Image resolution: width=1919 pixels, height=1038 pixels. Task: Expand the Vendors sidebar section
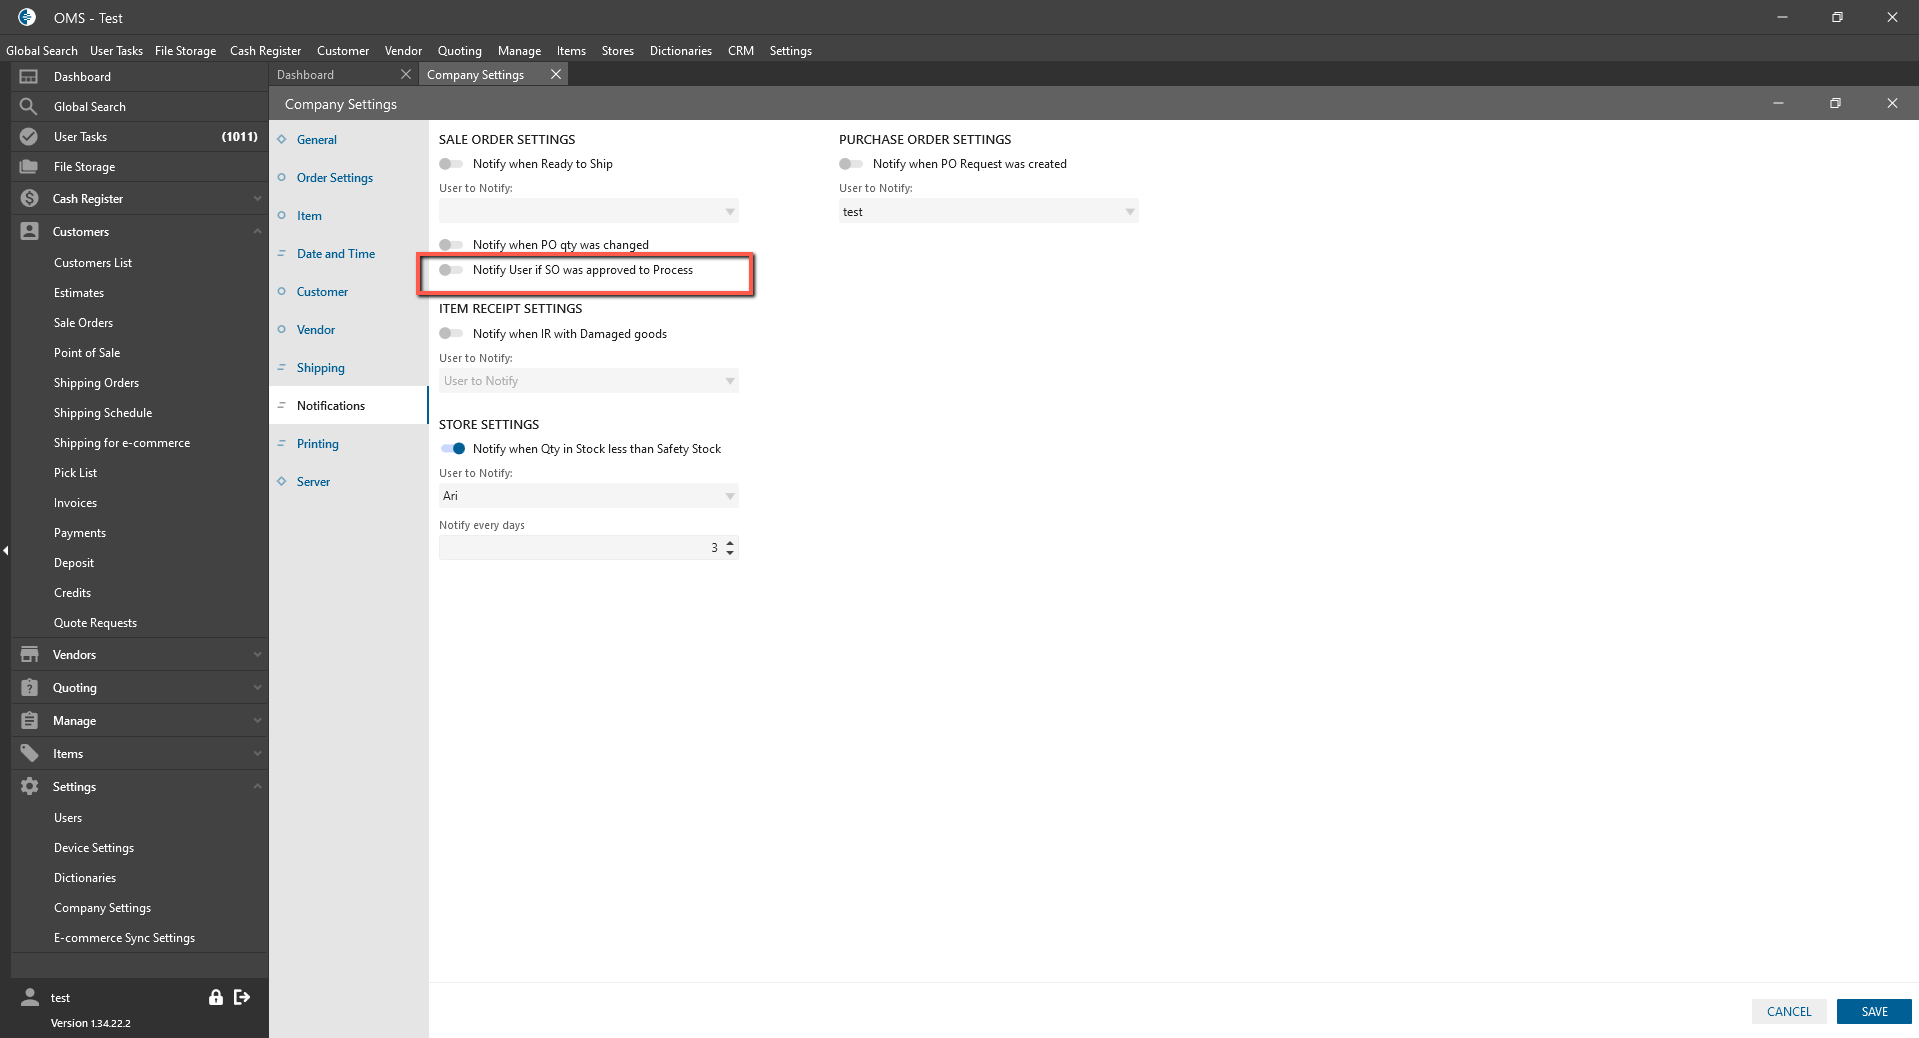point(257,655)
